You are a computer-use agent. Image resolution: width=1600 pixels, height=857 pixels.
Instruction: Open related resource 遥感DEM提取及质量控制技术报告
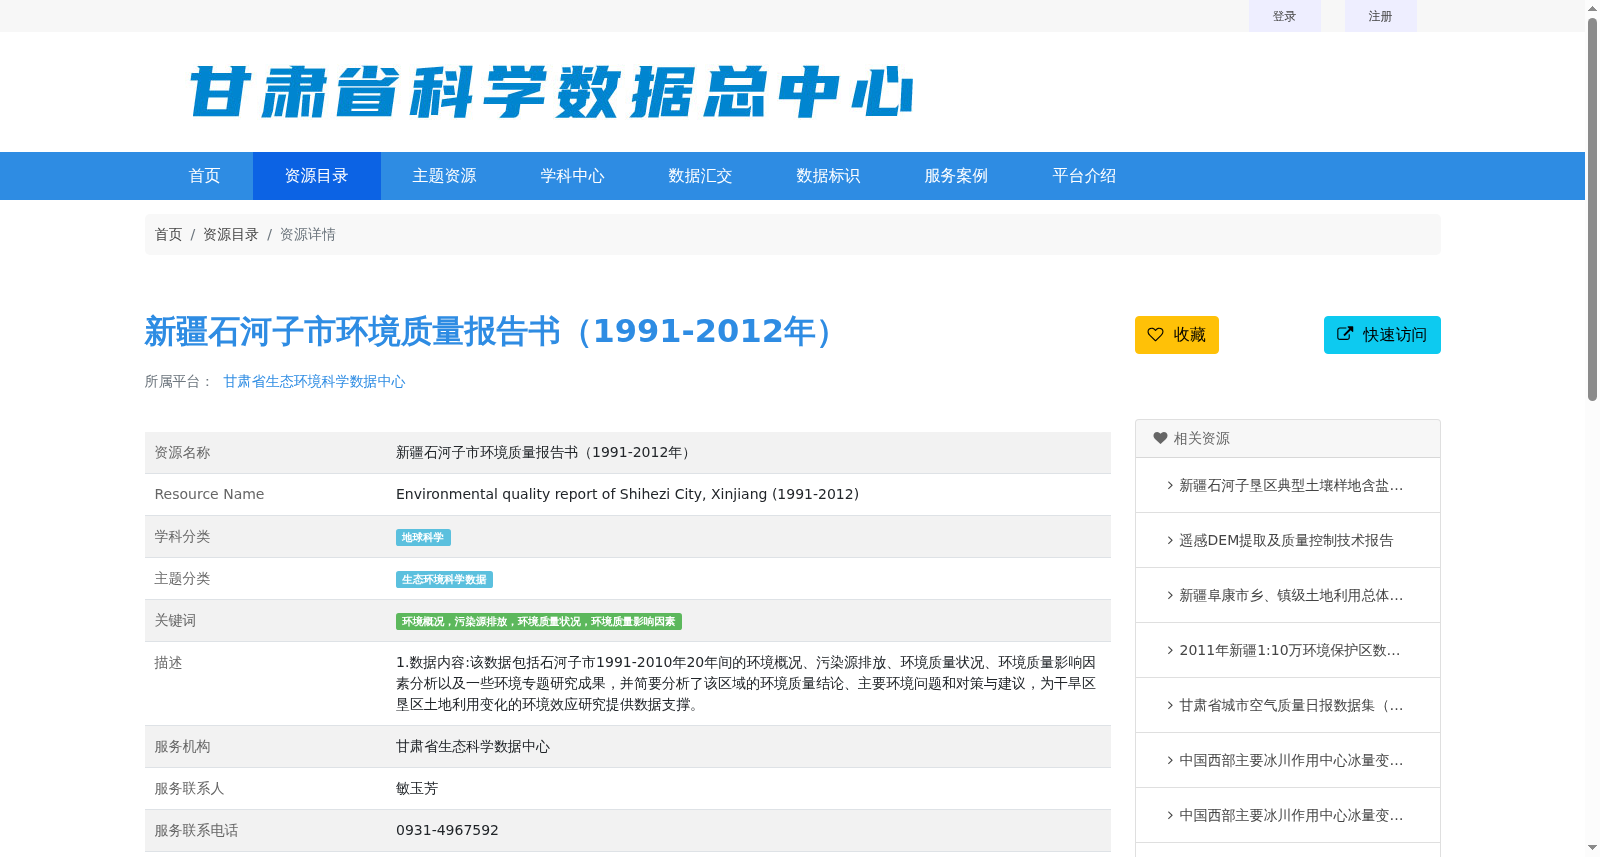(x=1288, y=540)
